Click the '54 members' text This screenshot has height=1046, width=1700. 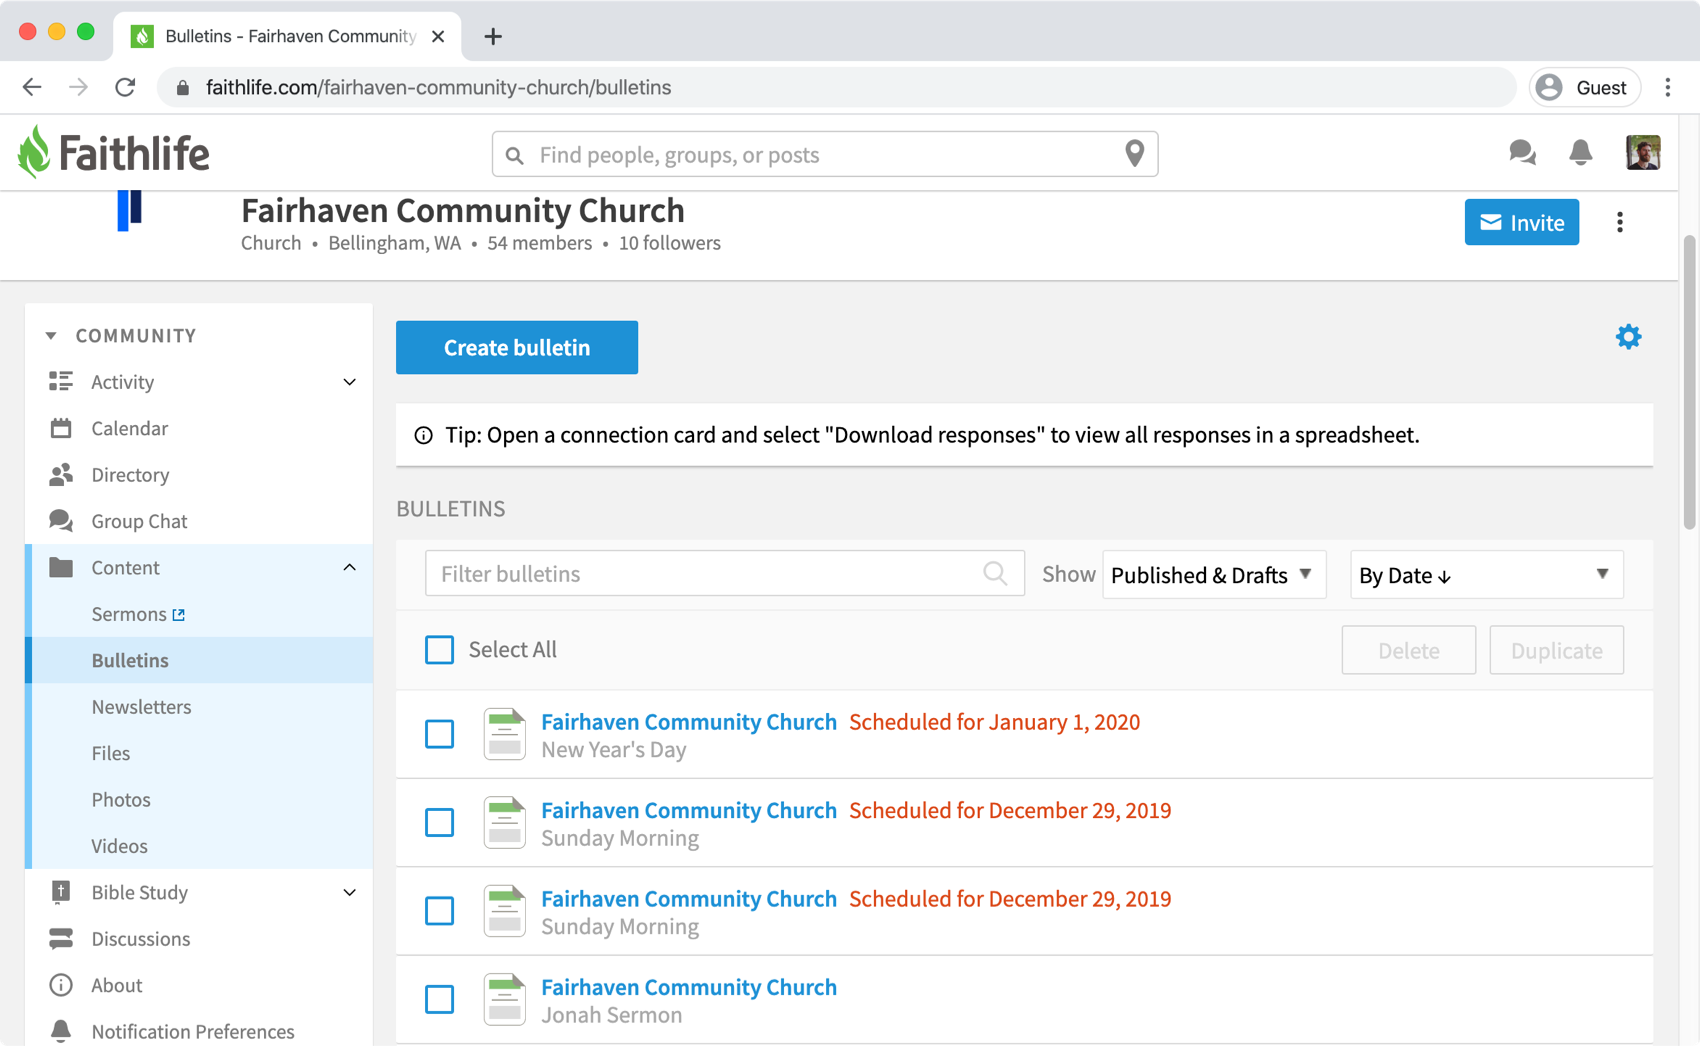tap(540, 243)
